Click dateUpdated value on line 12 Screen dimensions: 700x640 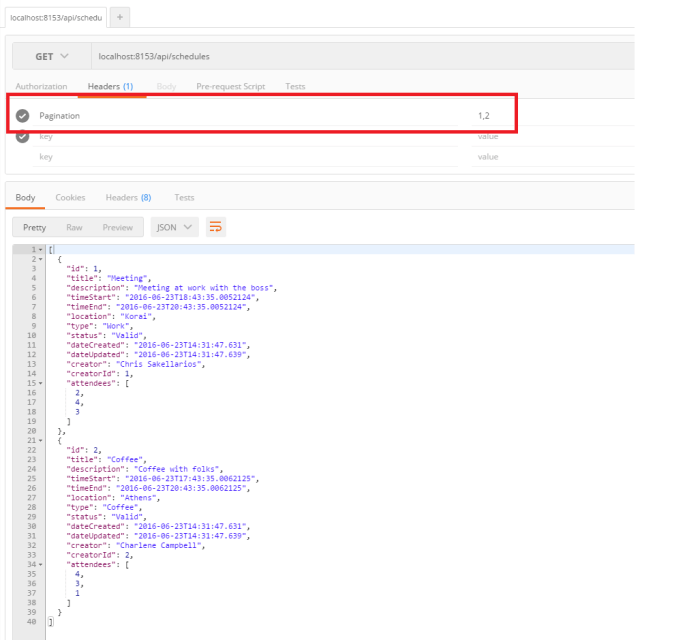[x=190, y=355]
